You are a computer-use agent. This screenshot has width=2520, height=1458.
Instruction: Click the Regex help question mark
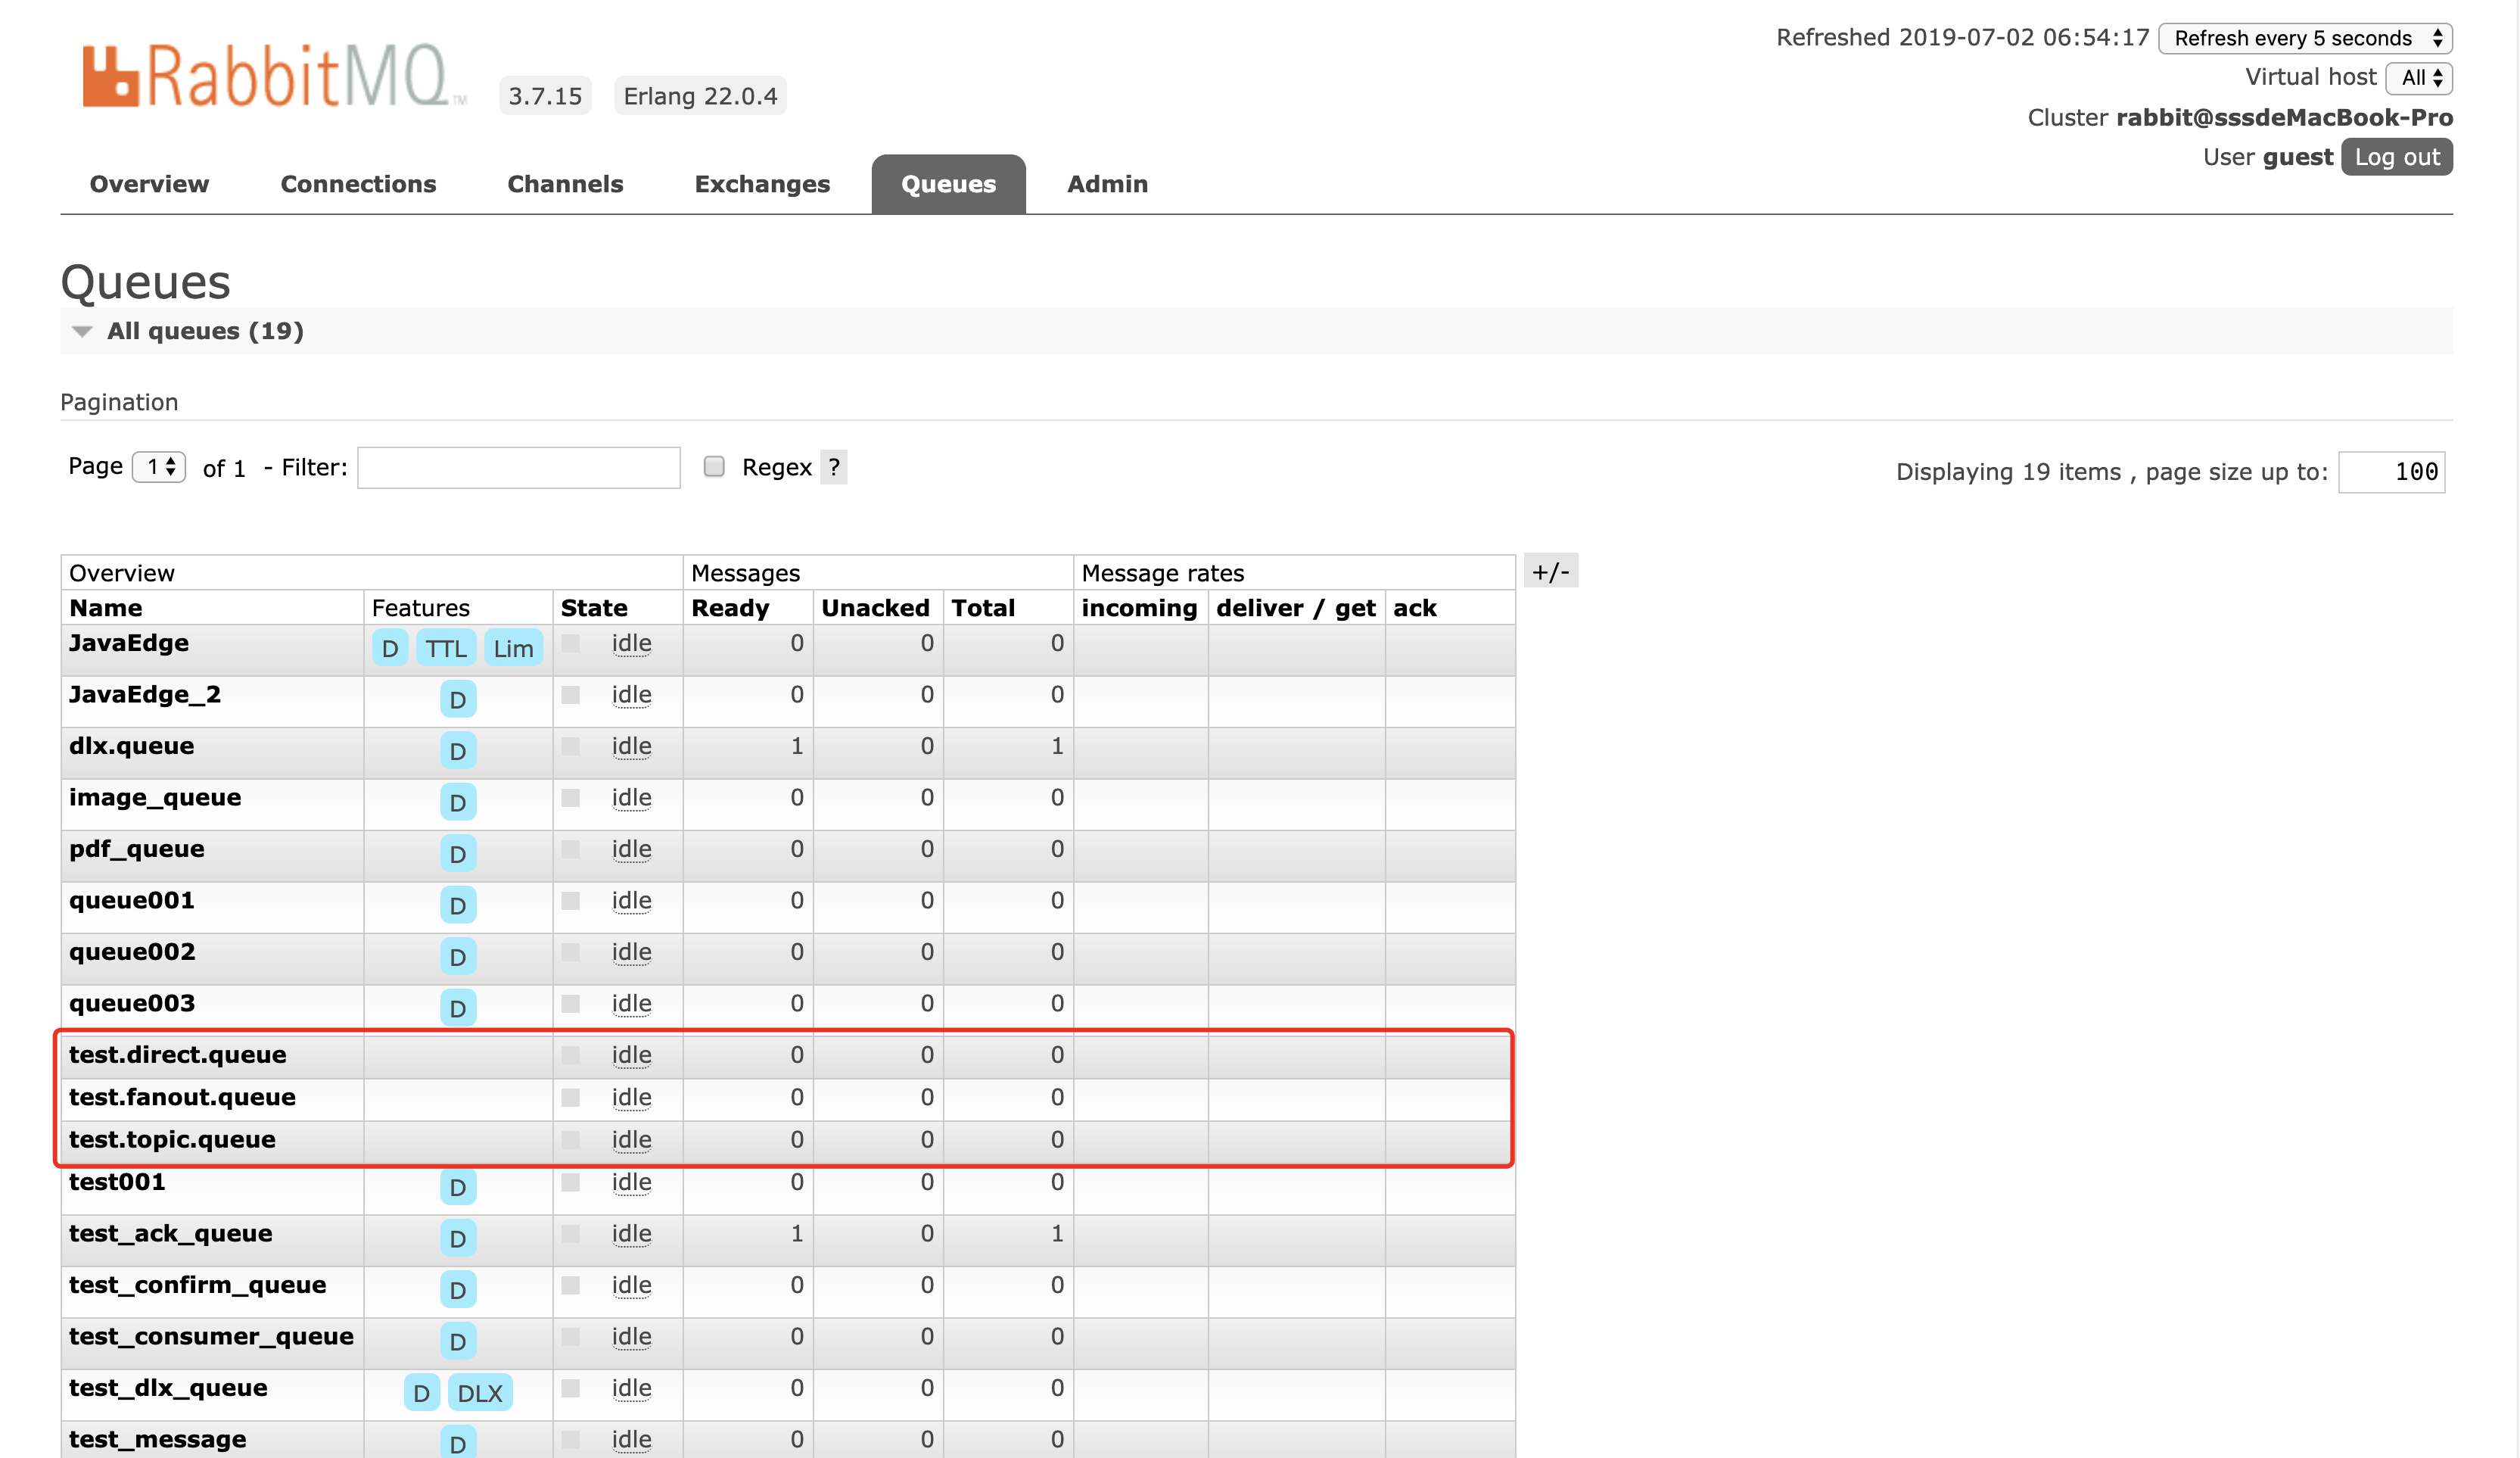coord(833,467)
